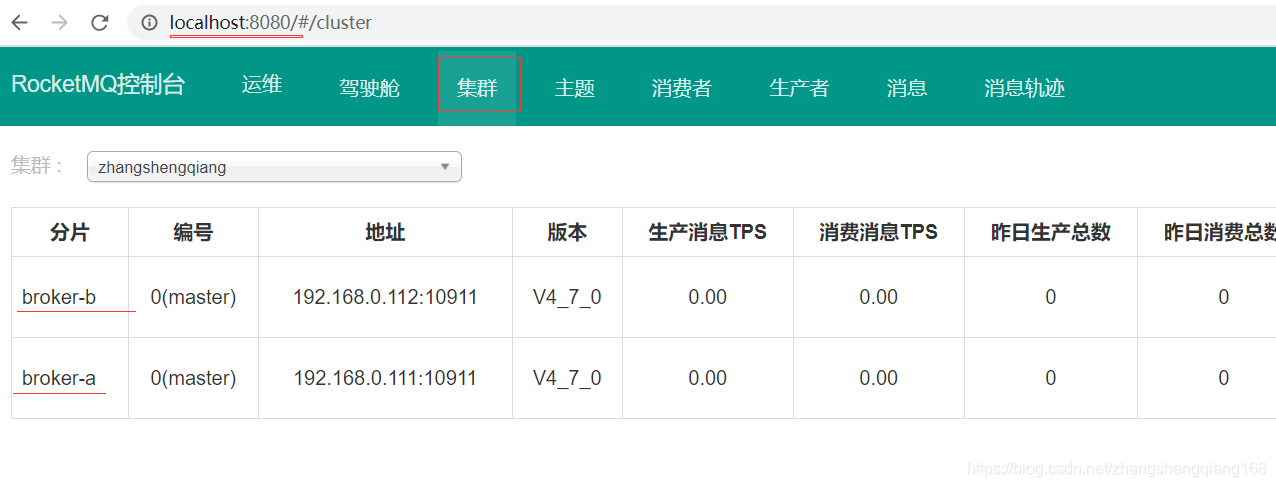1276x487 pixels.
Task: Click address 192.168.0.112:10911
Action: [385, 297]
